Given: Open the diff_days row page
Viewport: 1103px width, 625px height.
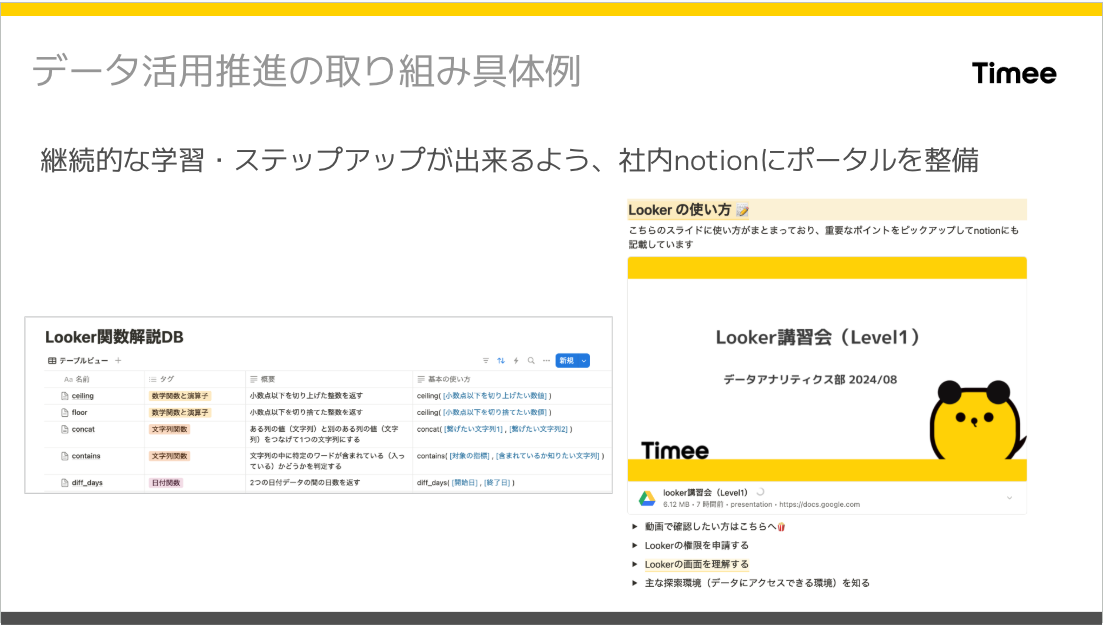Looking at the screenshot, I should point(87,483).
